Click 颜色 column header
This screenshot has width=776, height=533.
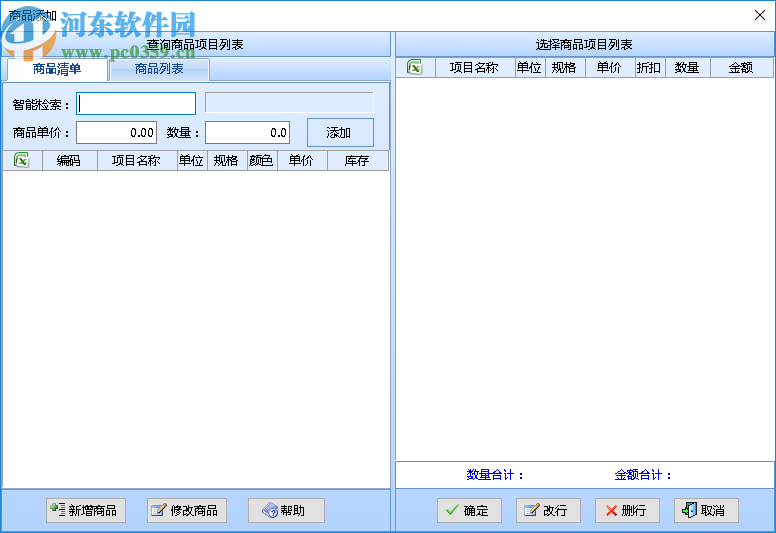(262, 160)
